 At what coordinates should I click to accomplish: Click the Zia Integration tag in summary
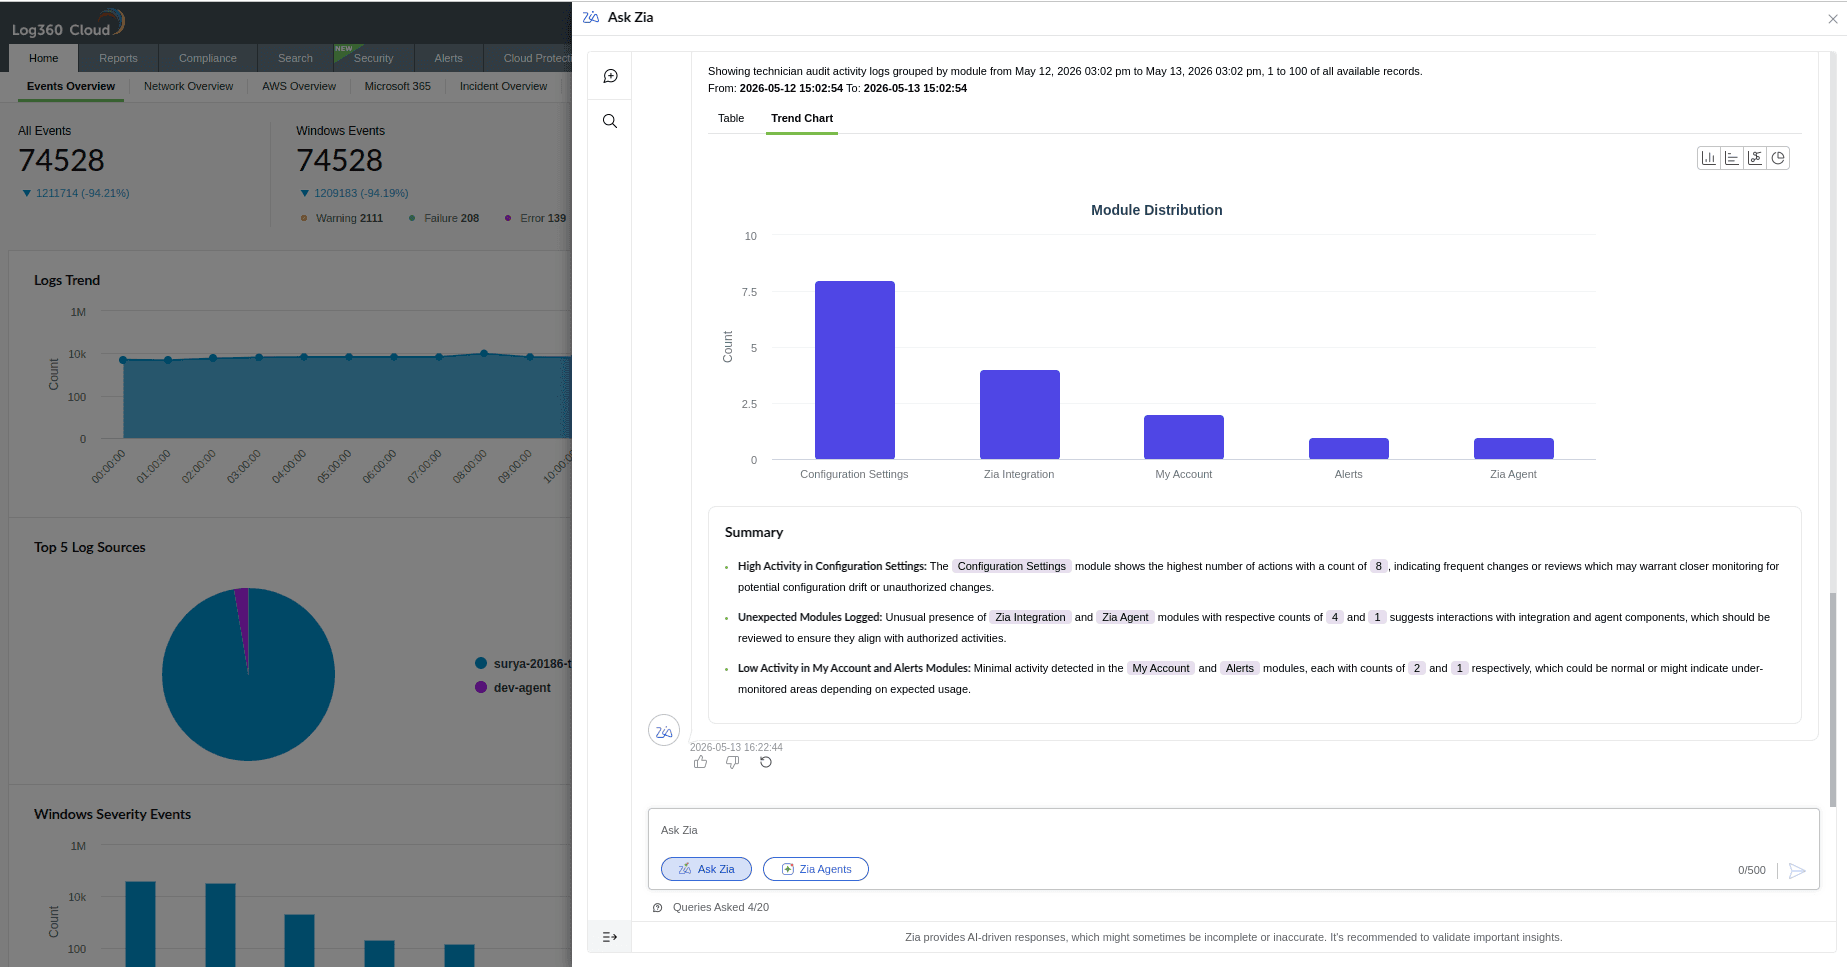pyautogui.click(x=1030, y=617)
